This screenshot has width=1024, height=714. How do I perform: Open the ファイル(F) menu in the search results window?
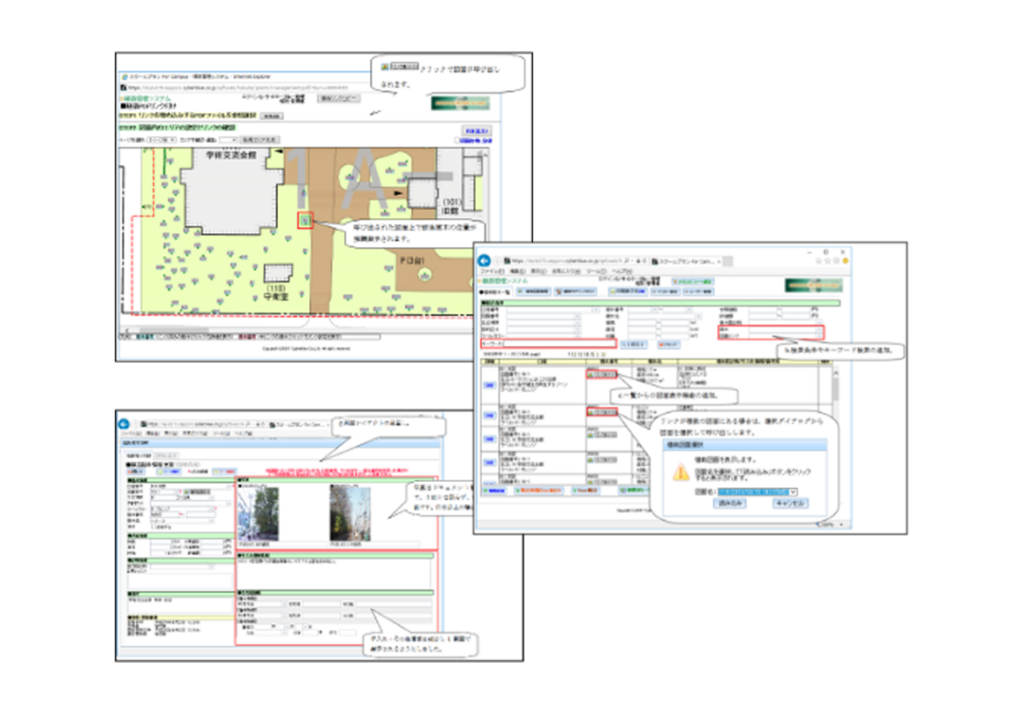pyautogui.click(x=491, y=271)
